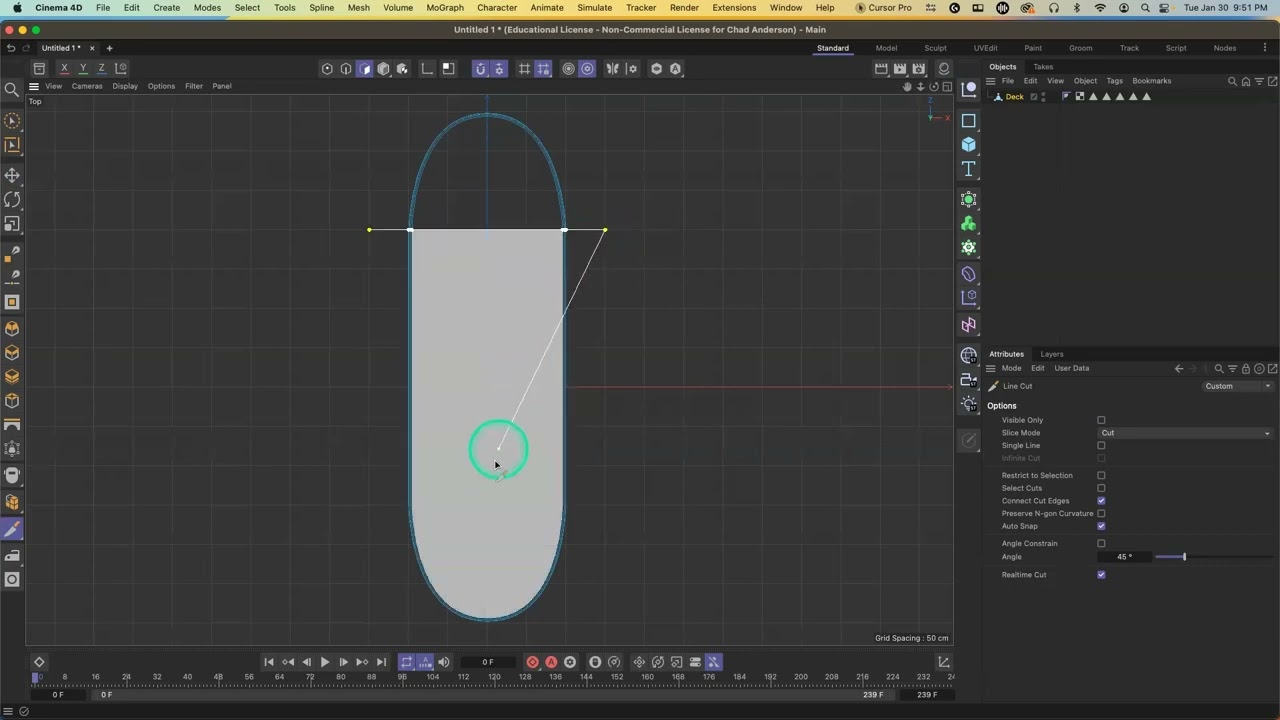1280x720 pixels.
Task: Click the Play forward button
Action: point(325,662)
